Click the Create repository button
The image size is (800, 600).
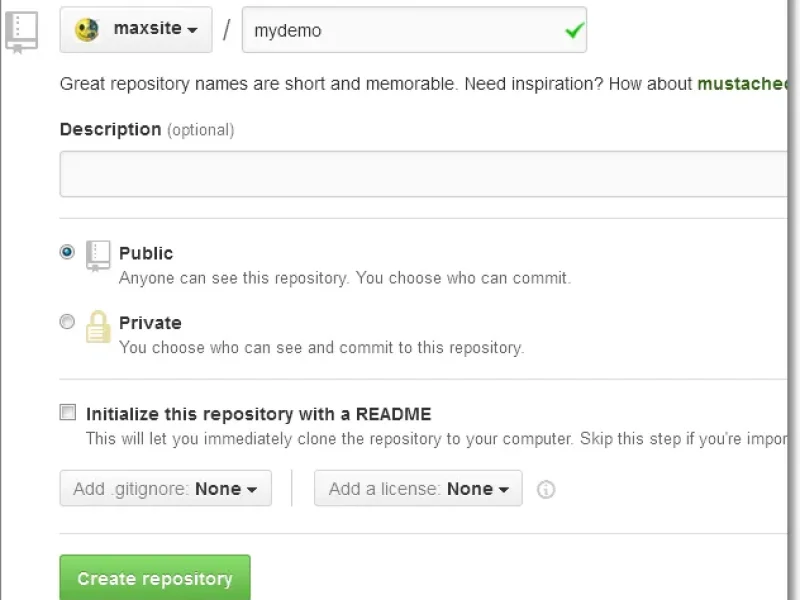pos(154,578)
